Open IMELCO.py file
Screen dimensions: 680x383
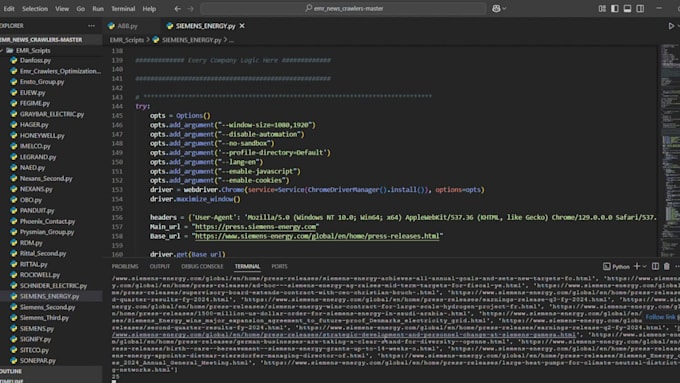click(35, 146)
